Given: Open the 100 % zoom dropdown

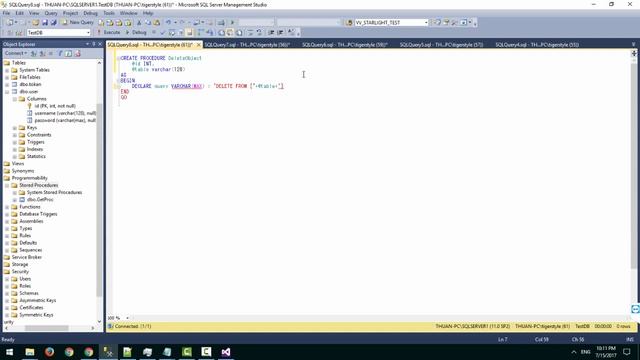Looking at the screenshot, I should [x=127, y=318].
